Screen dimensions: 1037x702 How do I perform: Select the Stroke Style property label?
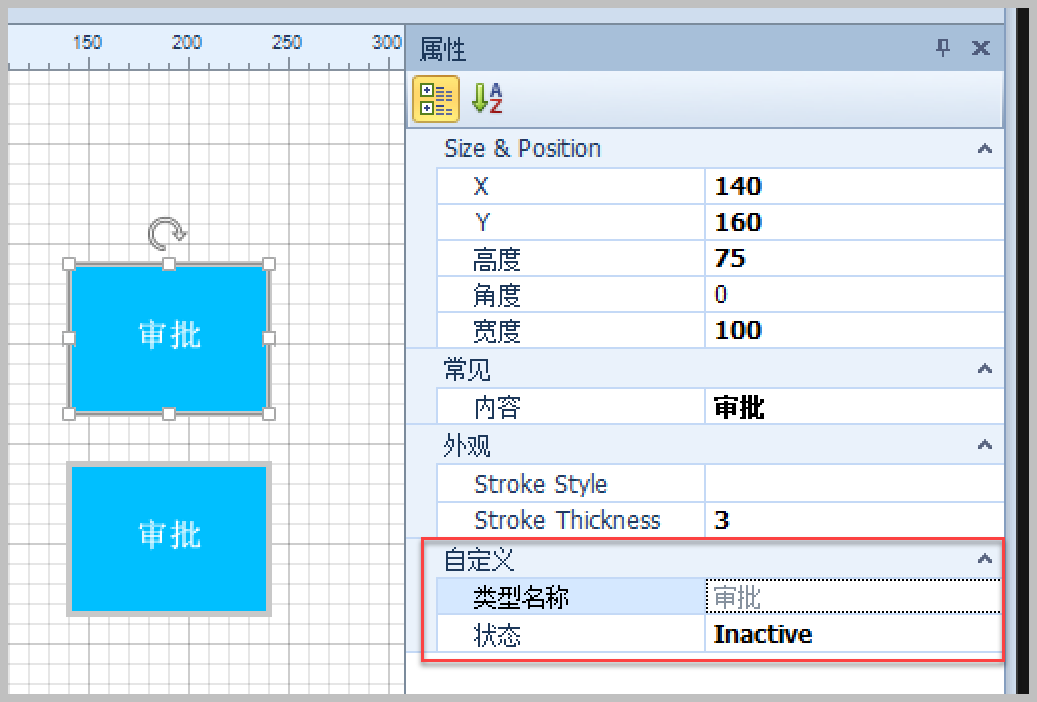[x=540, y=484]
